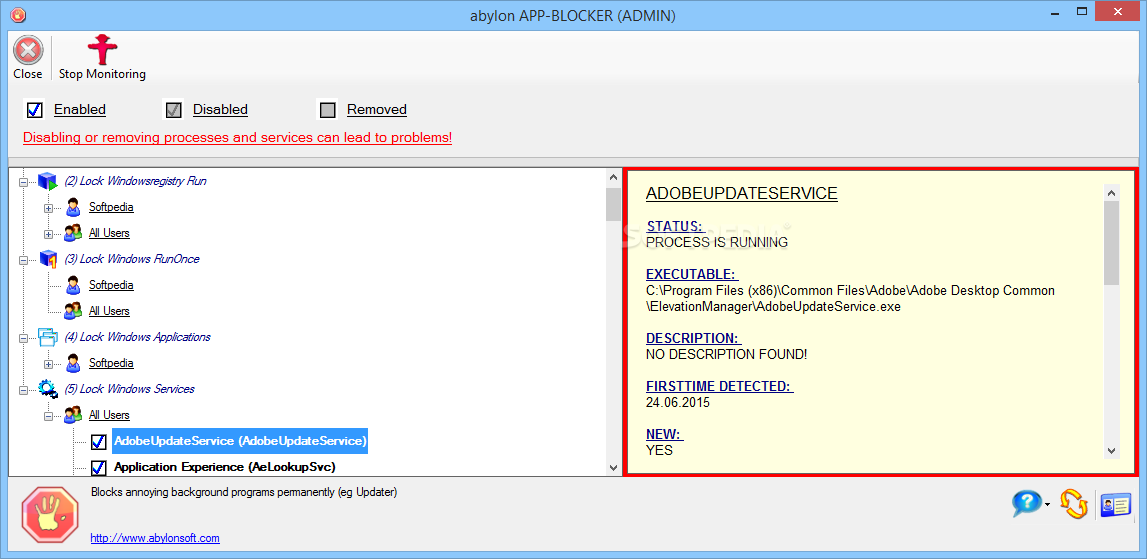Click the NO DESCRIPTION FOUND! text
Image resolution: width=1147 pixels, height=559 pixels.
pyautogui.click(x=725, y=355)
